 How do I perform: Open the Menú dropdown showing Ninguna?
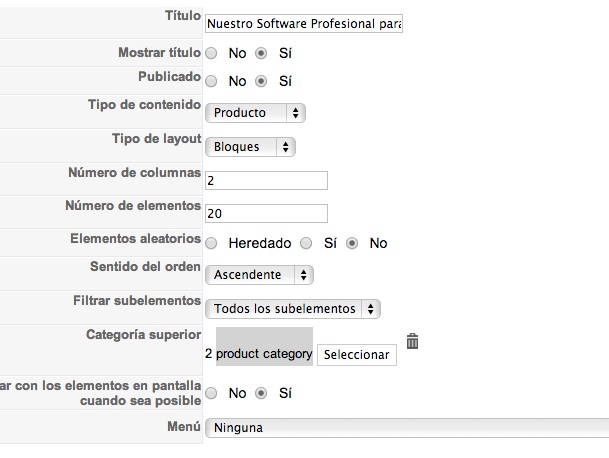coord(406,428)
